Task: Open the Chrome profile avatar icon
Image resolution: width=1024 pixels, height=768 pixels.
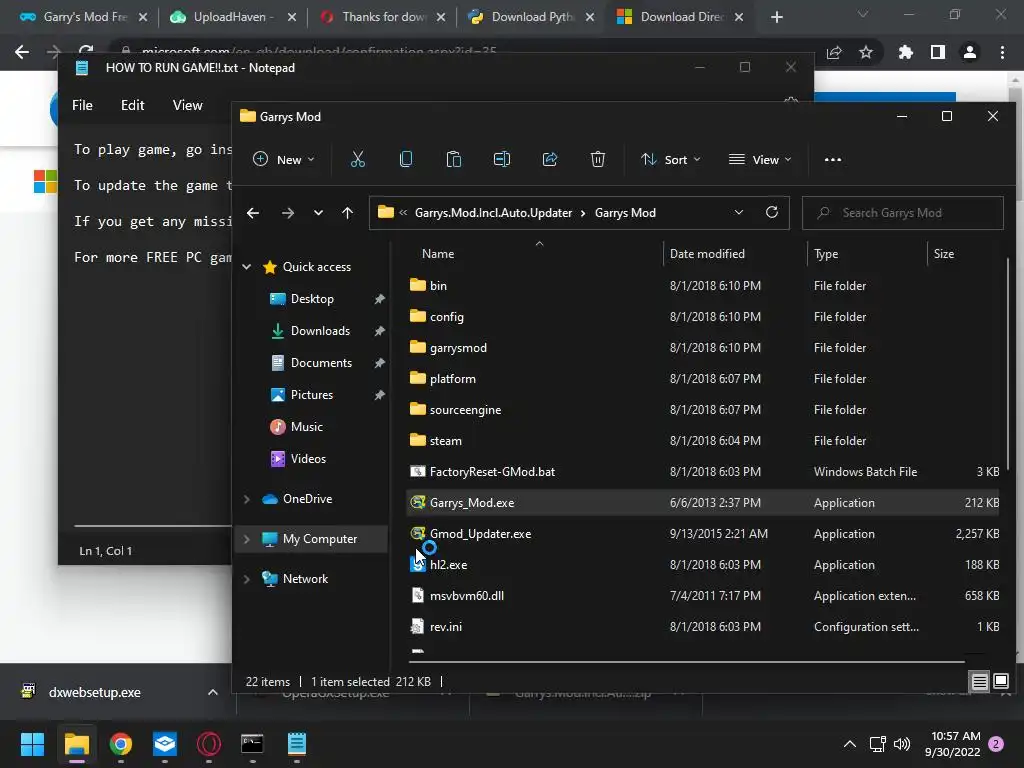Action: [970, 52]
